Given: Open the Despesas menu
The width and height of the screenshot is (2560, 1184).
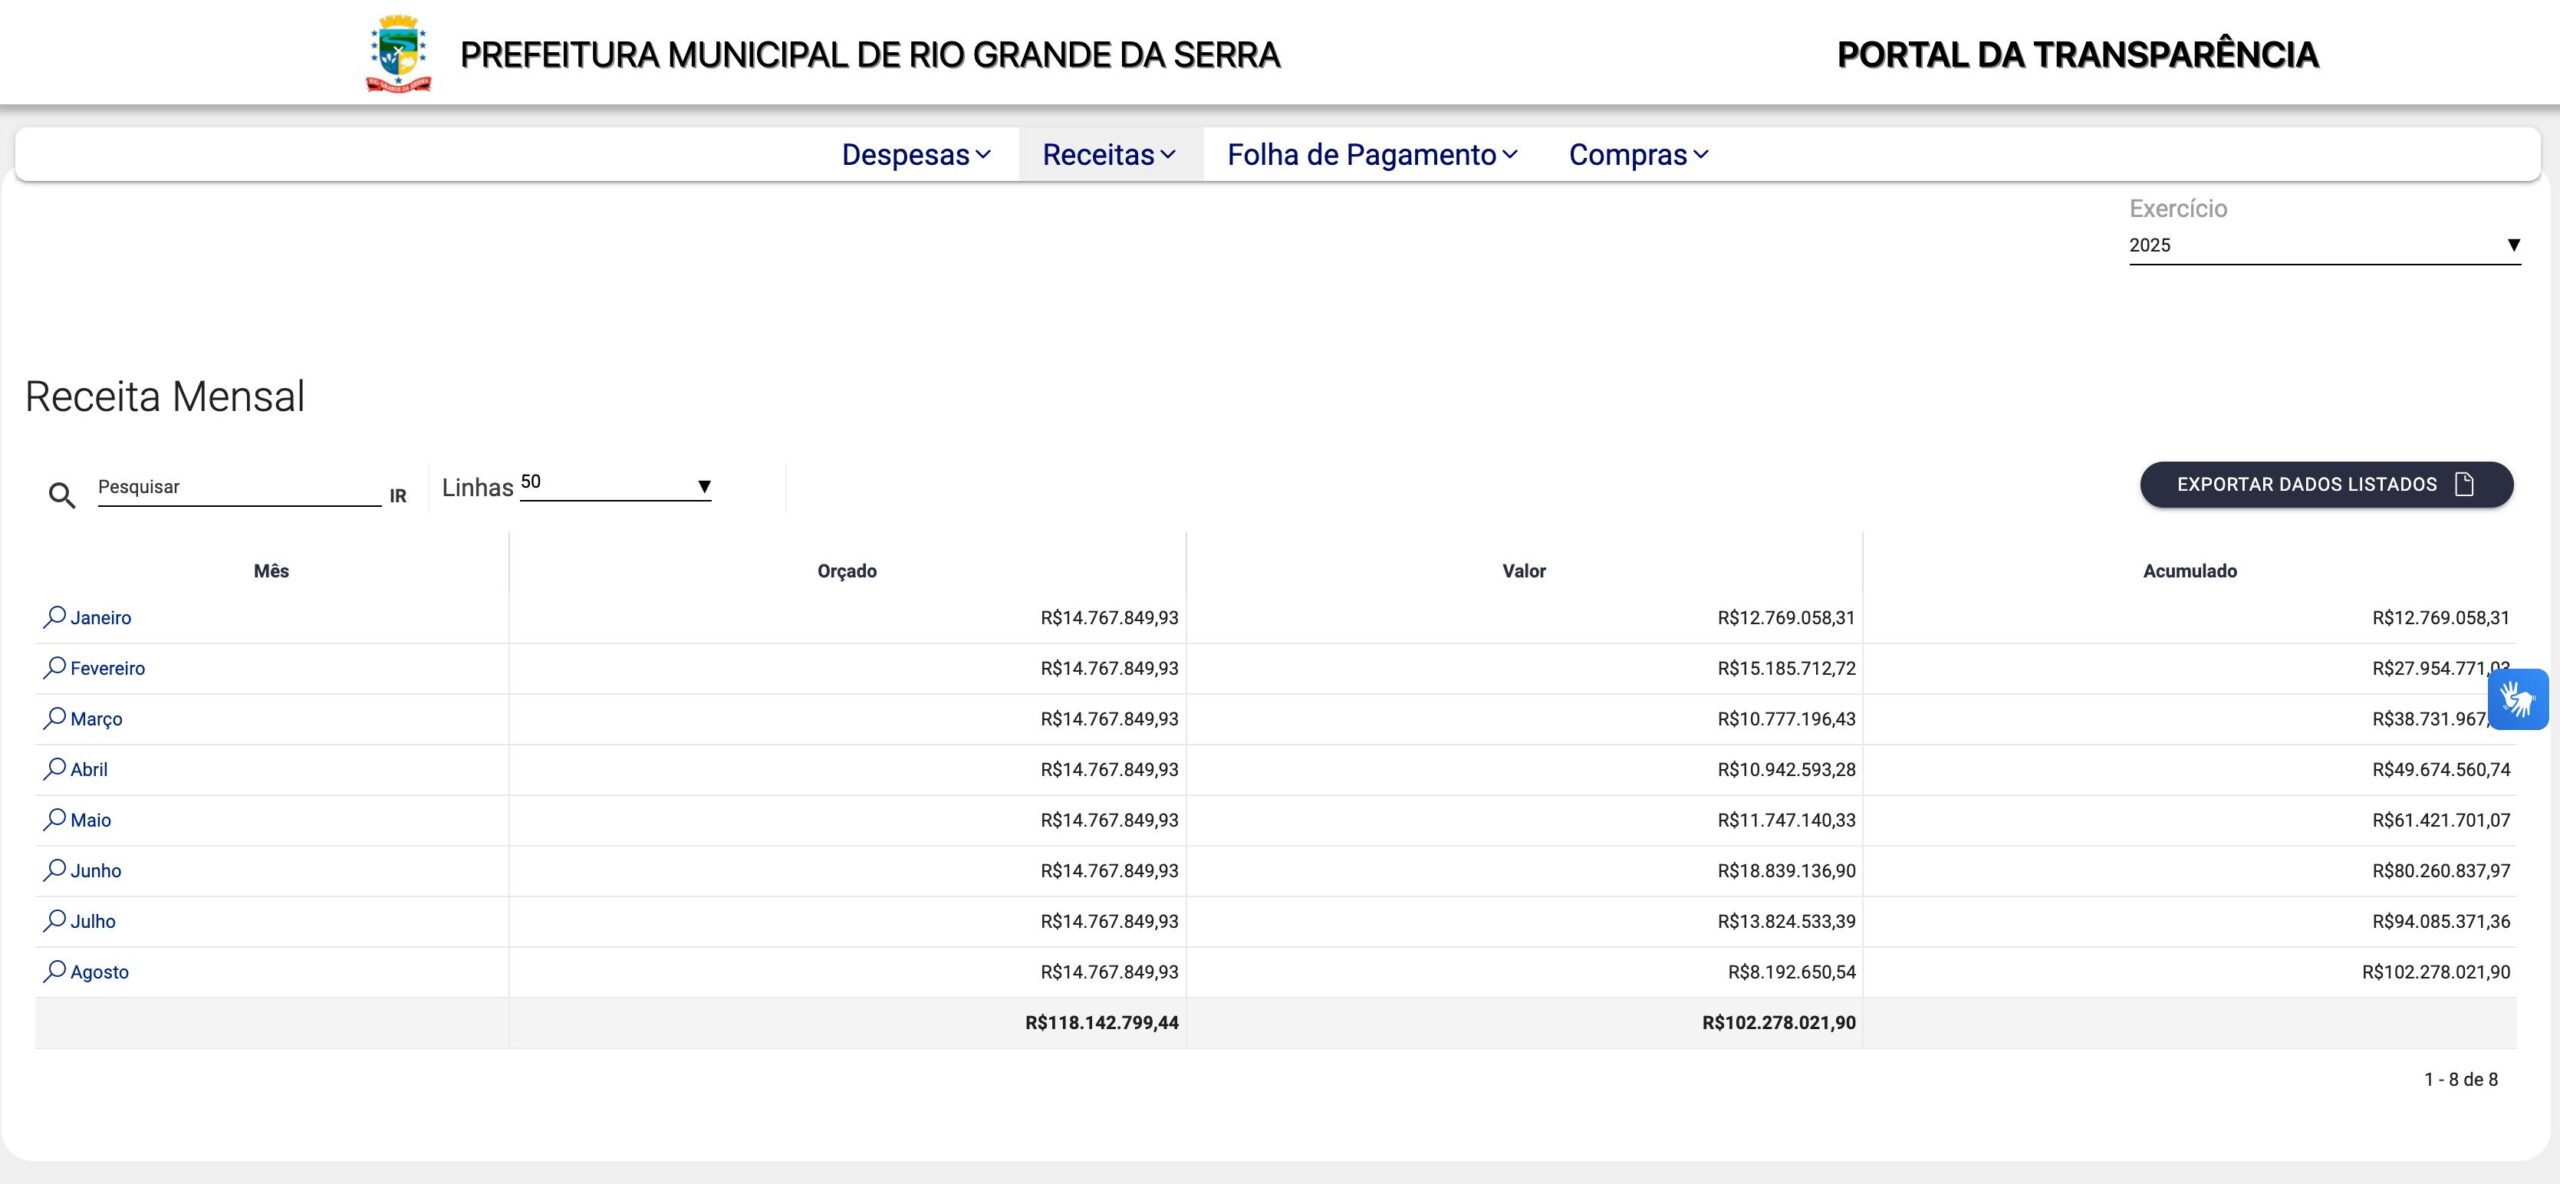Looking at the screenshot, I should 914,154.
